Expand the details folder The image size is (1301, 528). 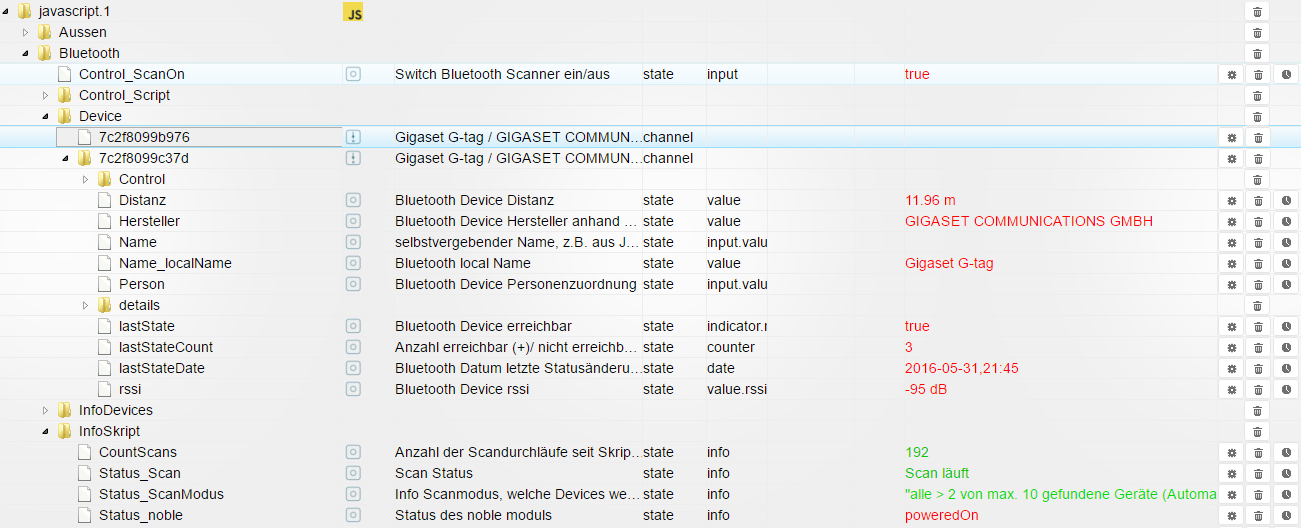click(x=86, y=306)
